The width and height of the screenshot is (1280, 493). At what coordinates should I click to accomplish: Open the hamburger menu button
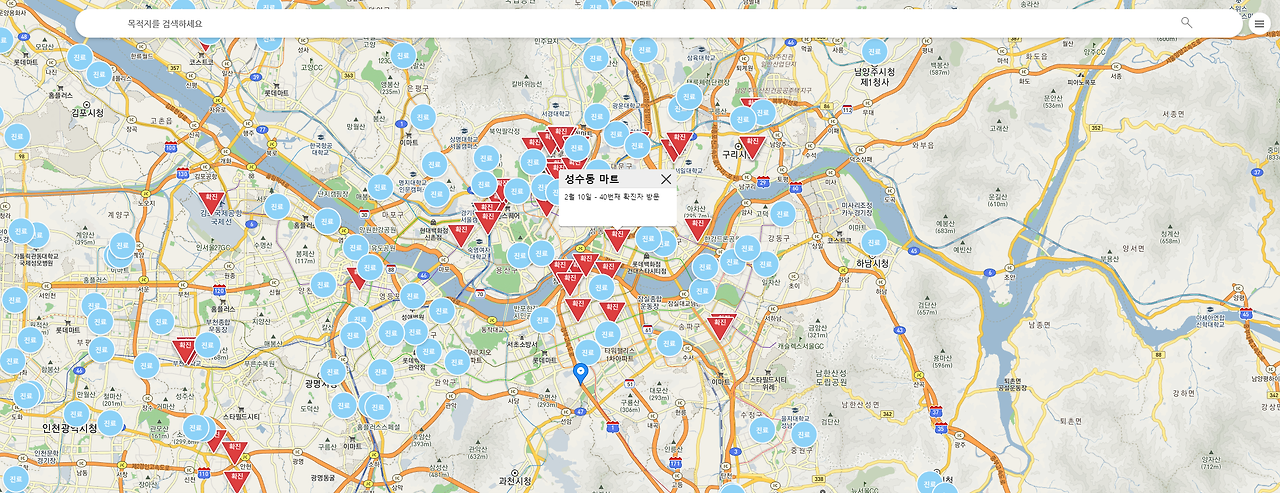coord(1259,24)
